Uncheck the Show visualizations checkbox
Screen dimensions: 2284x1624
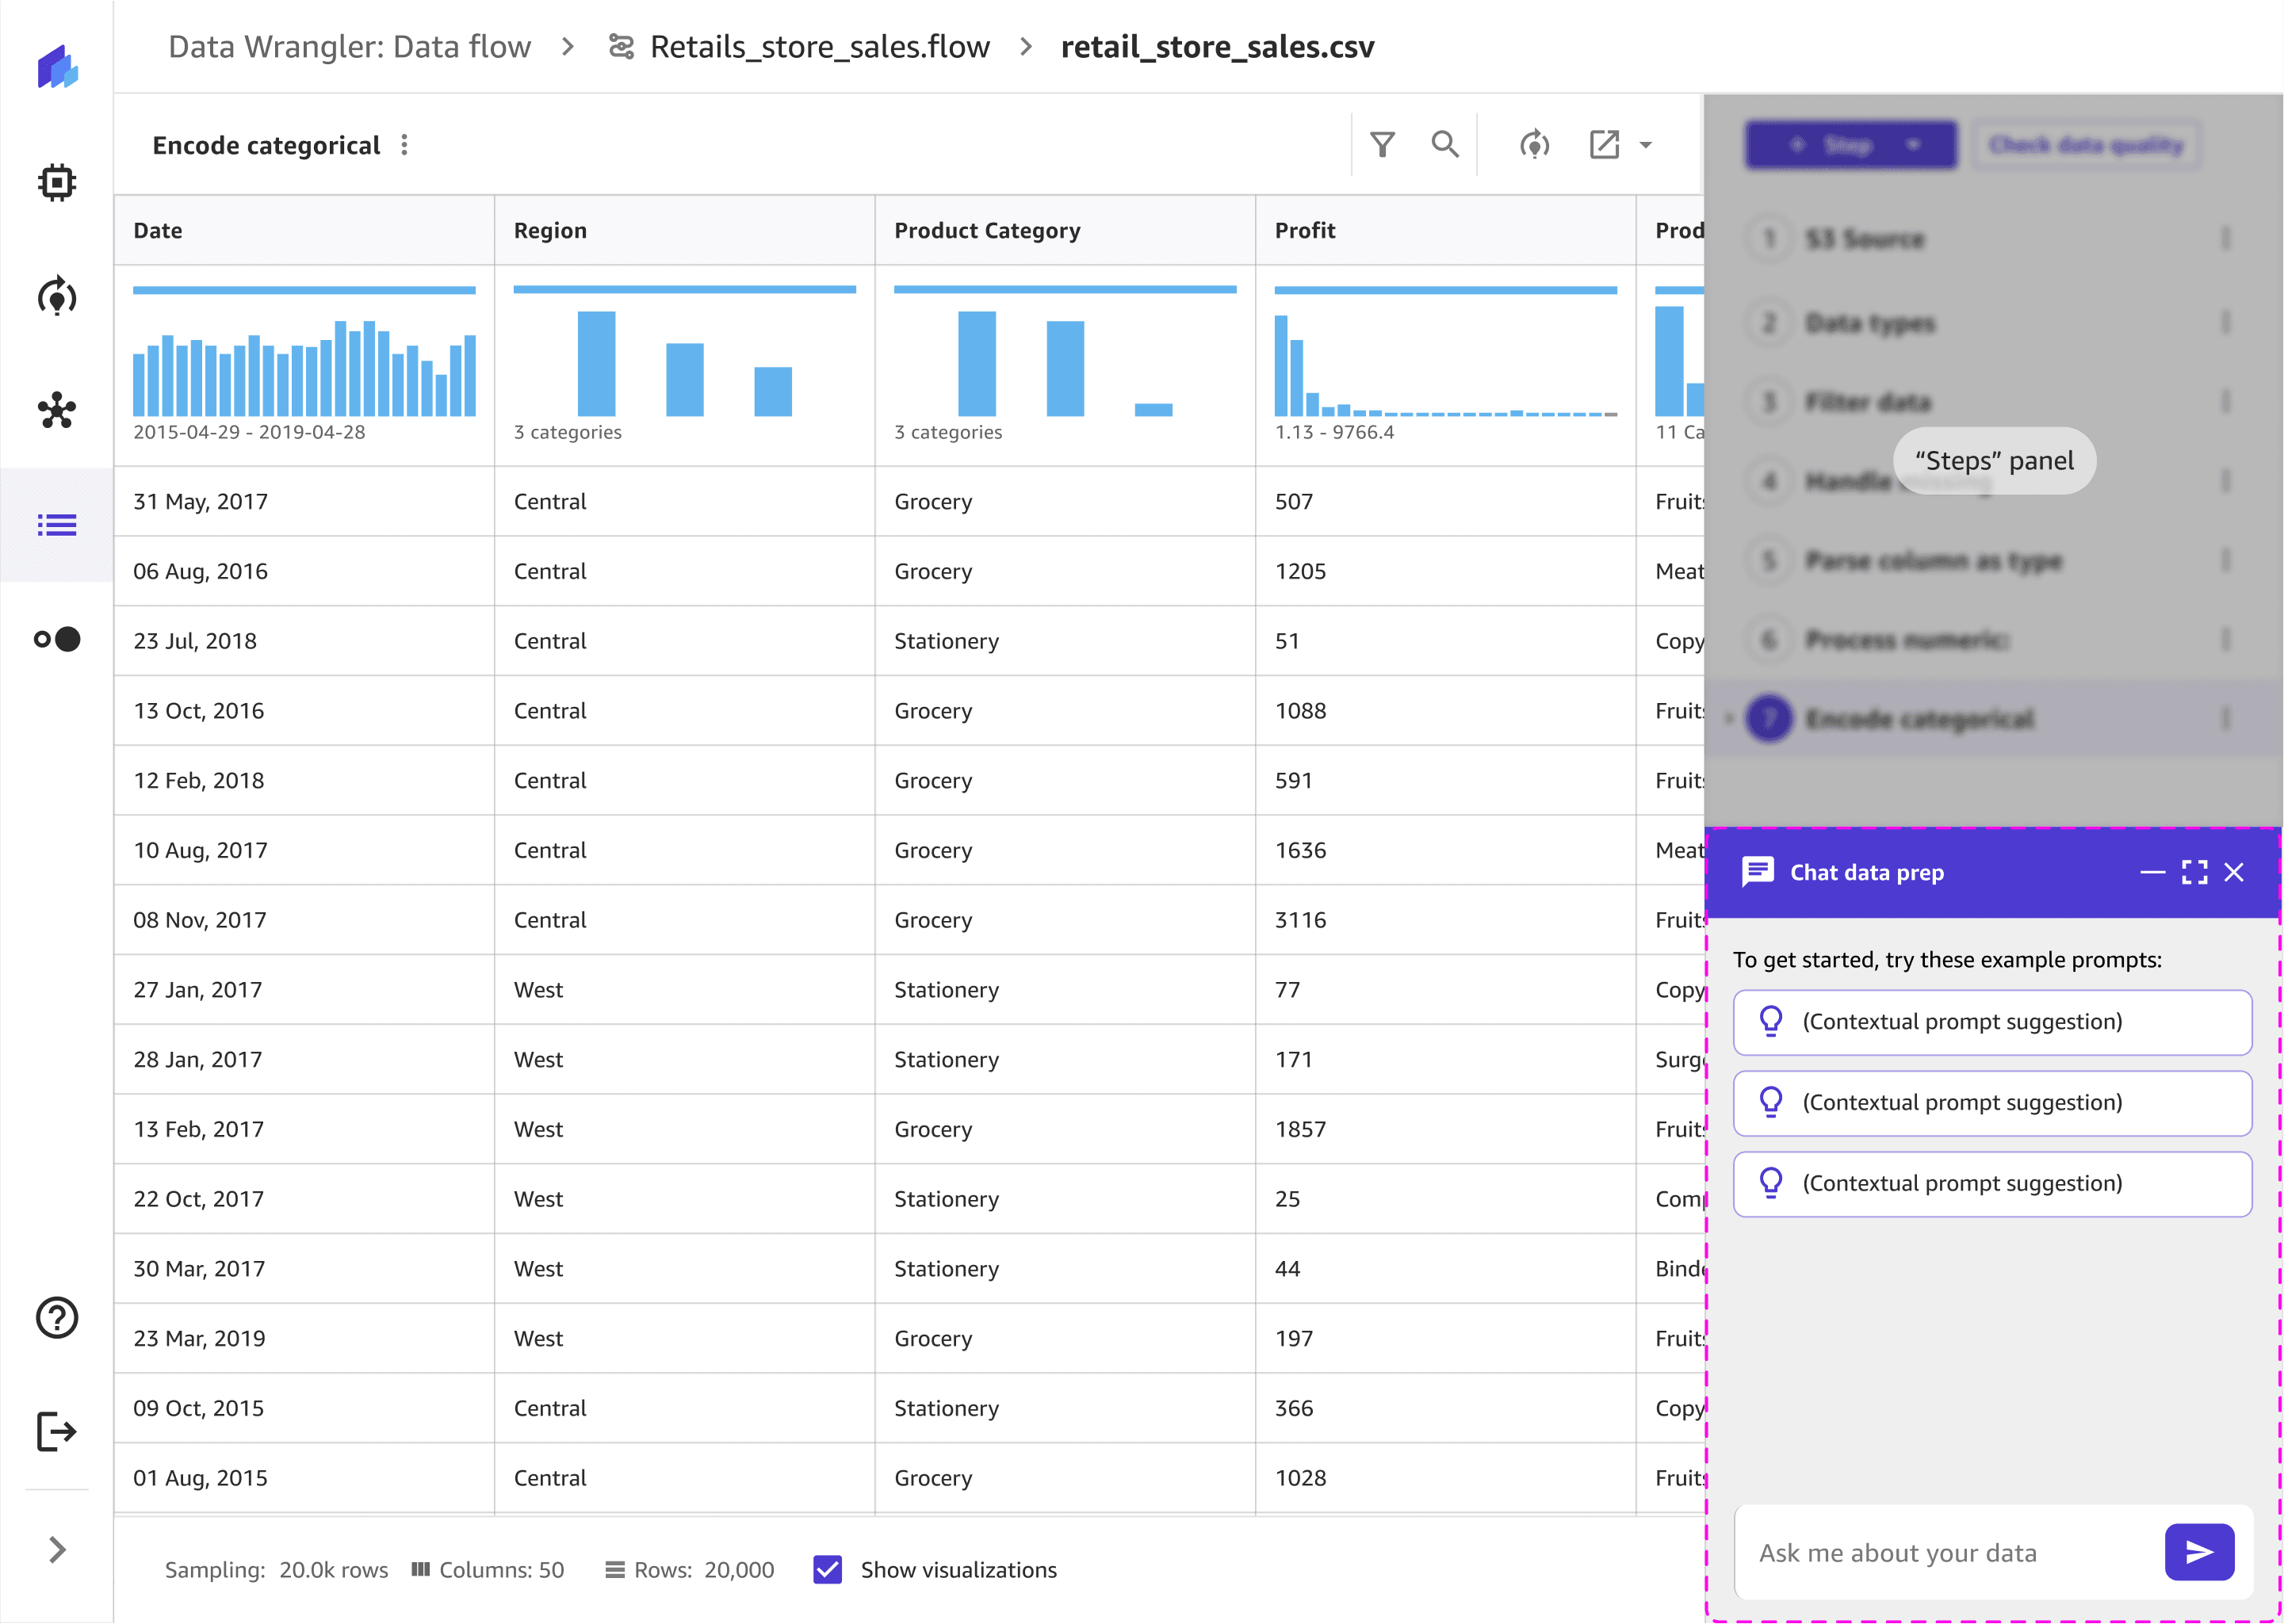[x=828, y=1569]
